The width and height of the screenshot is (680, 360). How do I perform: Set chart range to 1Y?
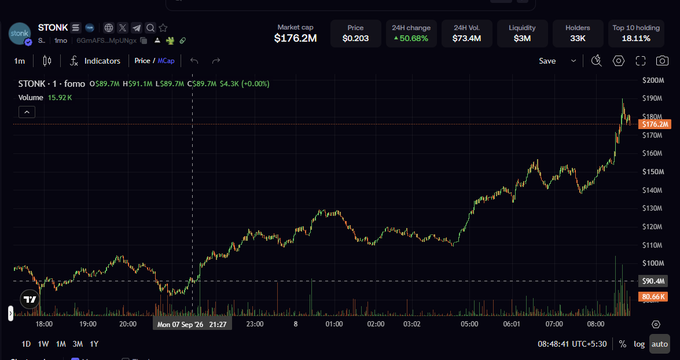coord(94,344)
